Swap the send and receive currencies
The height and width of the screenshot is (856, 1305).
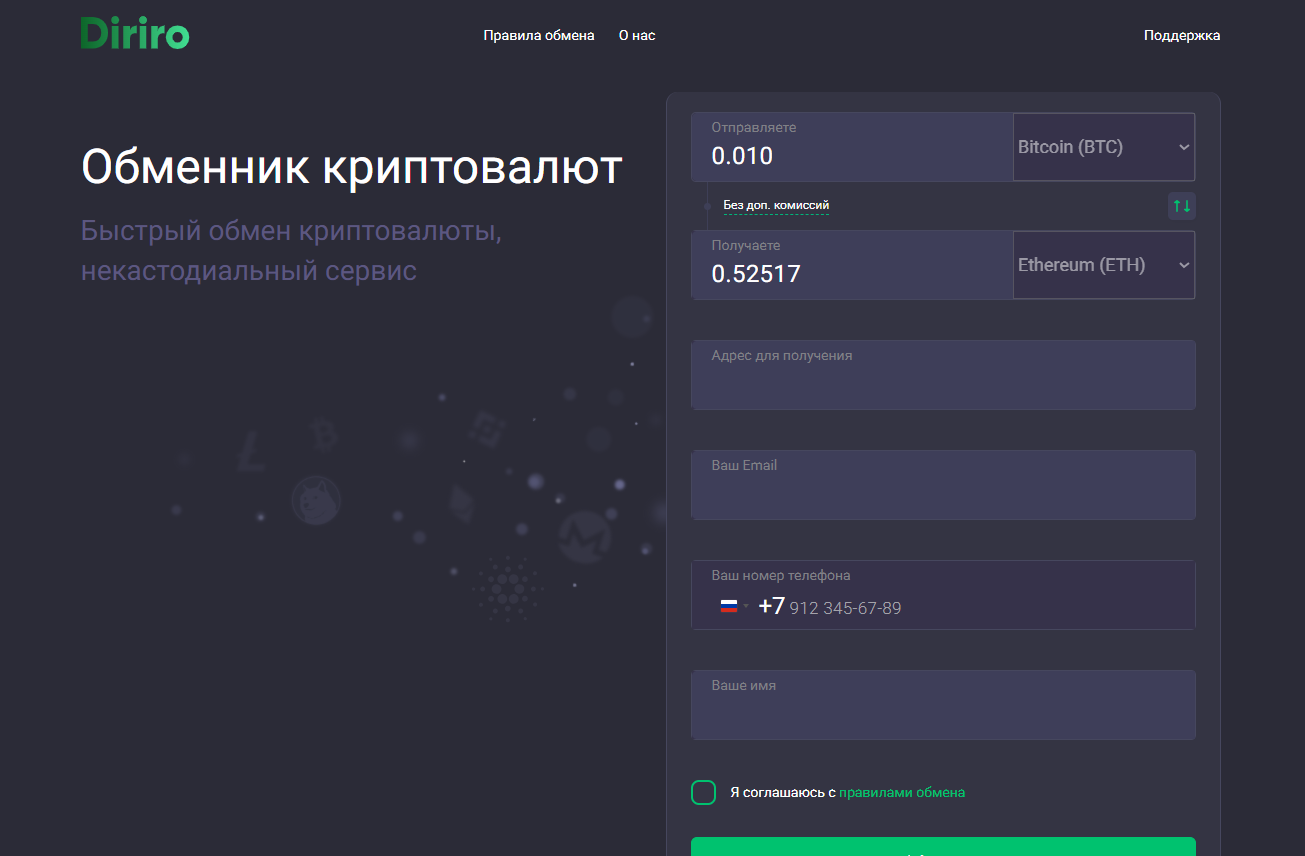[1181, 206]
